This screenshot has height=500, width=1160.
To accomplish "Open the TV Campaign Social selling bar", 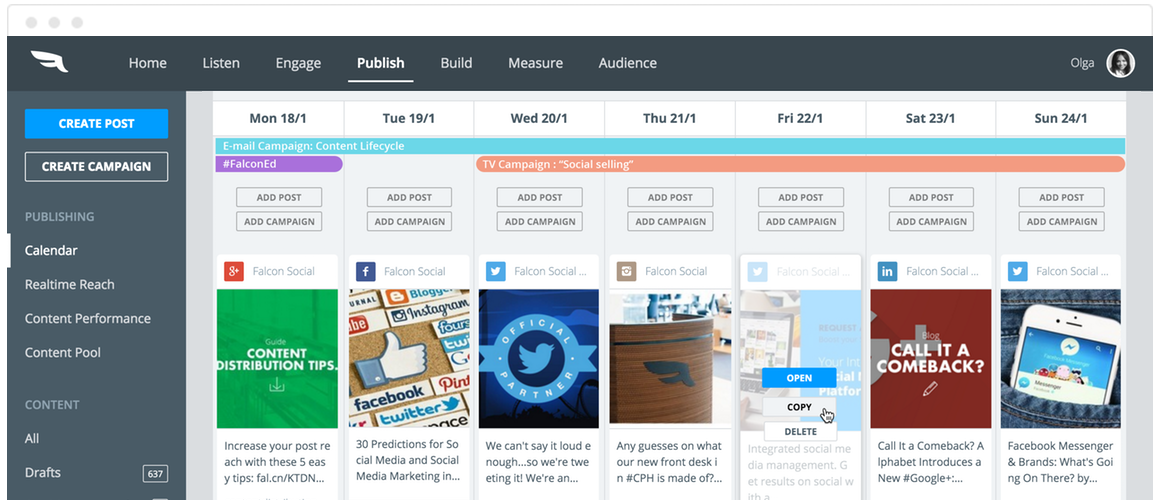I will coord(800,164).
